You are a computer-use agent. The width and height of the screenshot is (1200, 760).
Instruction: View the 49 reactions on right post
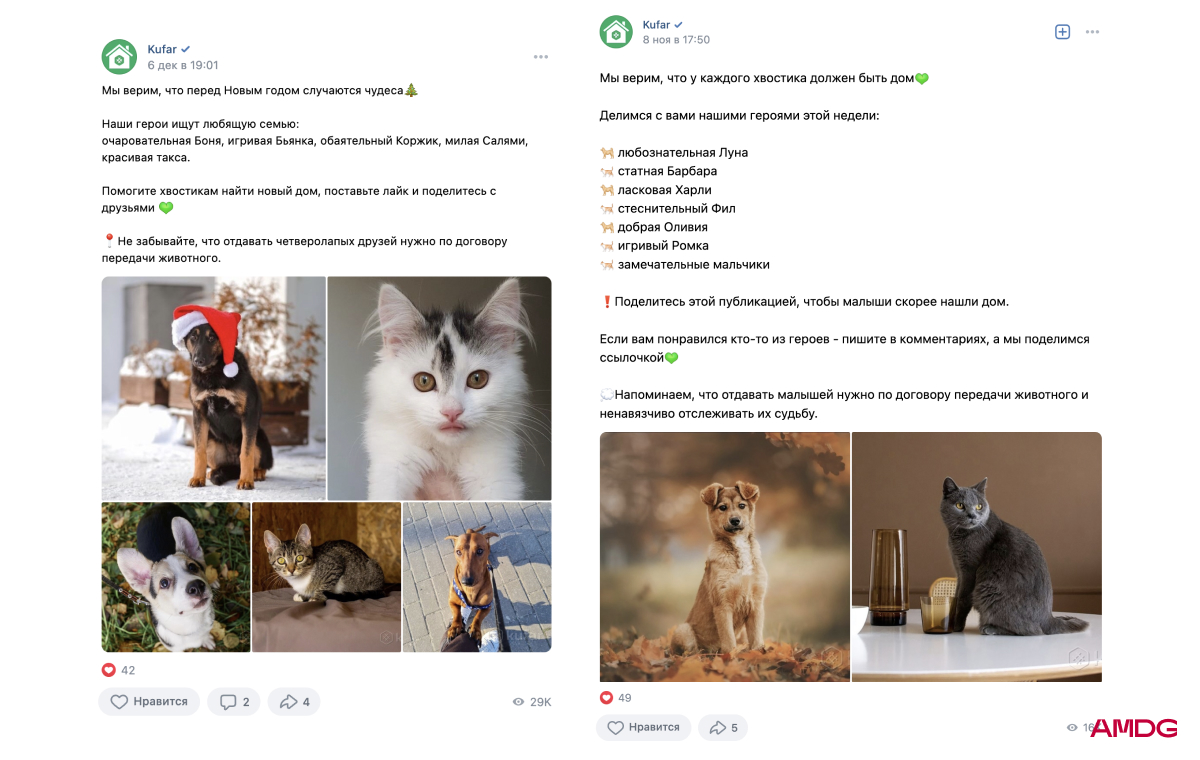click(x=616, y=698)
